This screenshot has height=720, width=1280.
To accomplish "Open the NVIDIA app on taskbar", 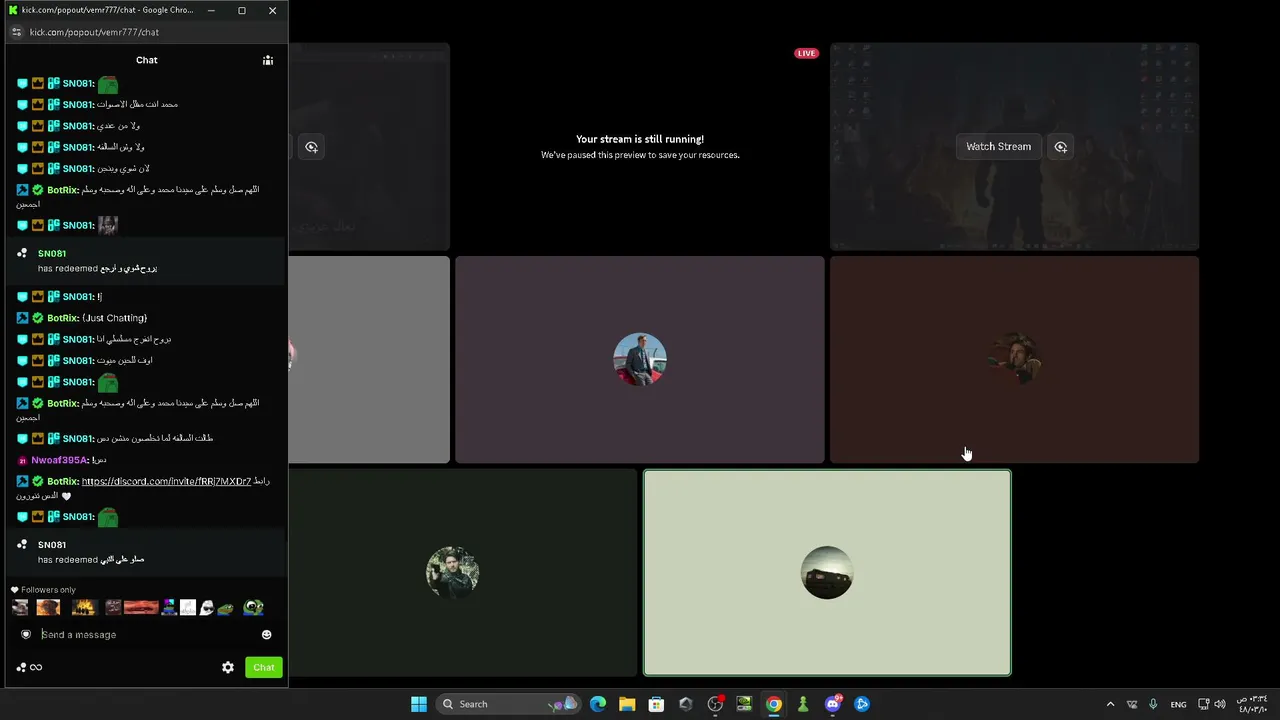I will (744, 704).
